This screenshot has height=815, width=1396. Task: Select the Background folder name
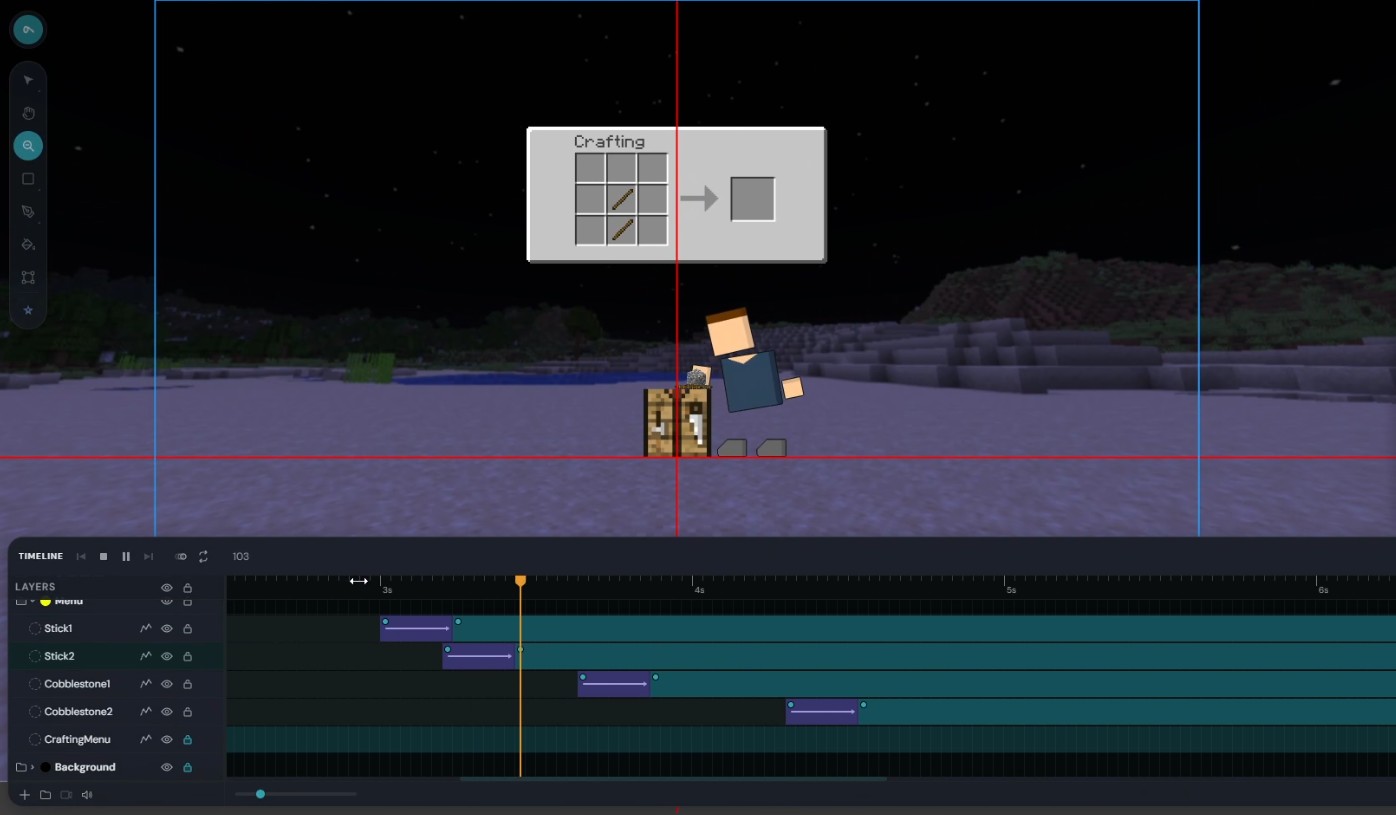click(x=85, y=767)
